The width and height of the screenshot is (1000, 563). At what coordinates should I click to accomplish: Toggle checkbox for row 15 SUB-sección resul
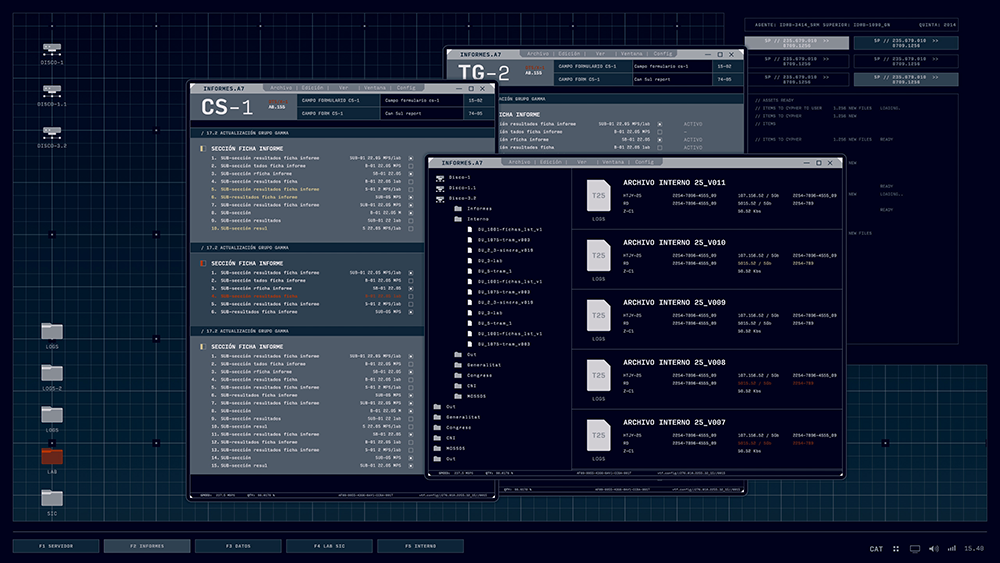pos(411,465)
